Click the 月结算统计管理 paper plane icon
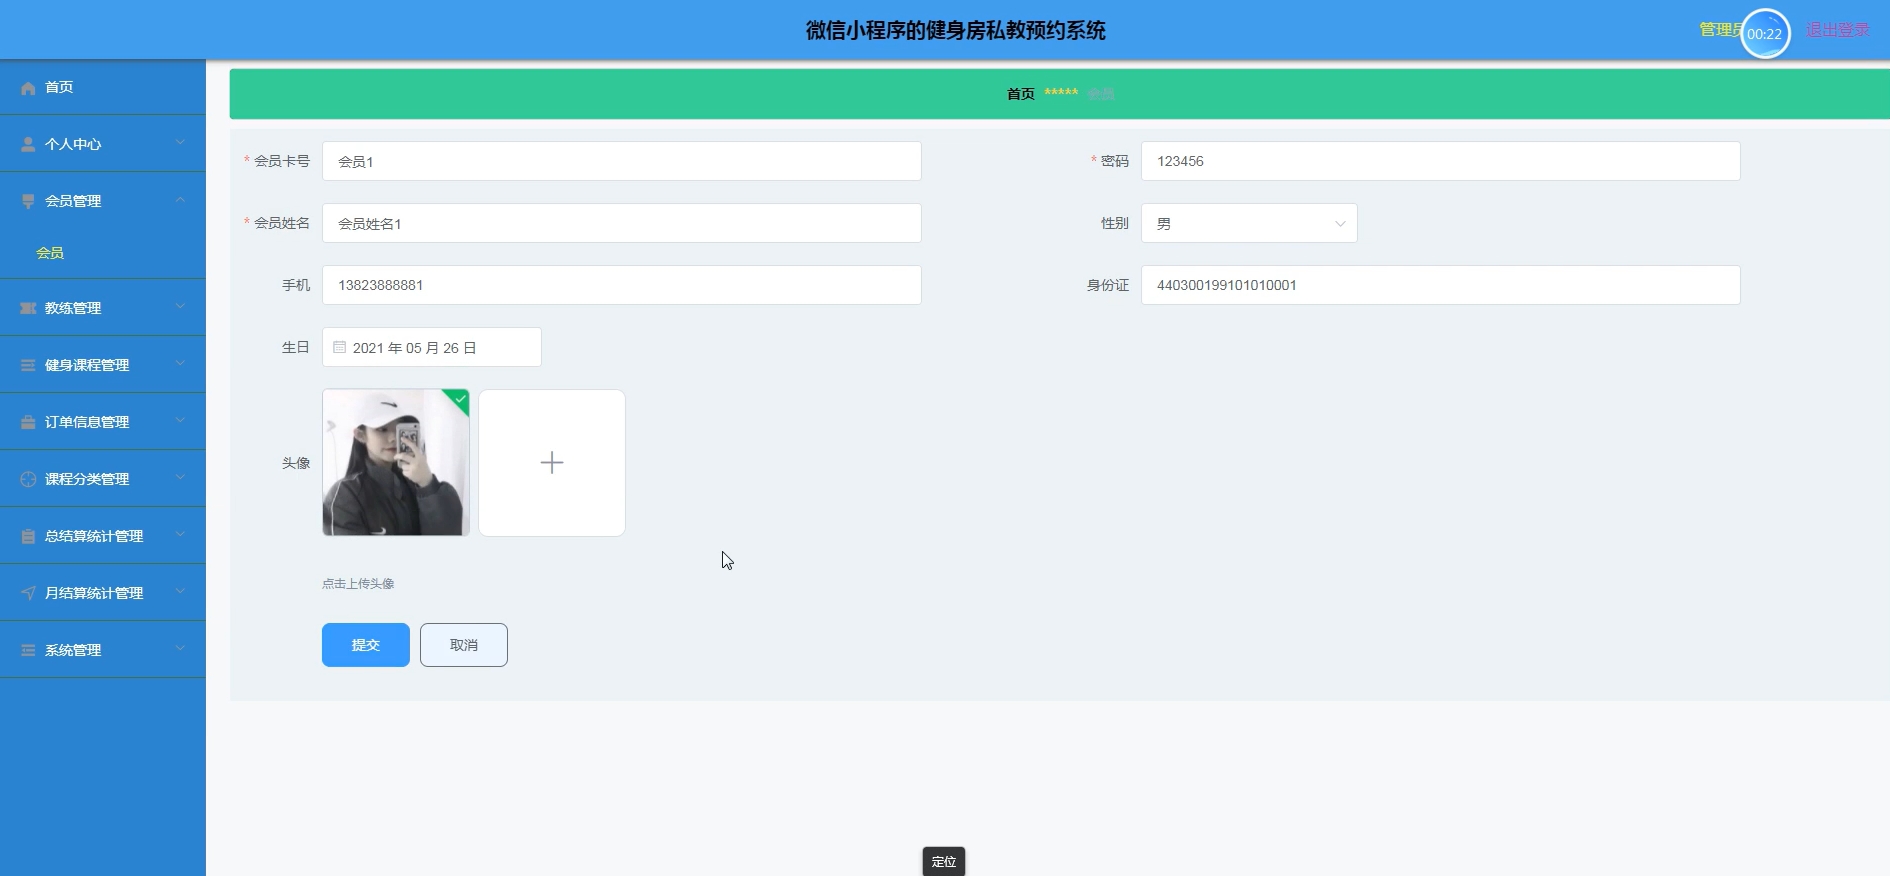This screenshot has width=1890, height=876. coord(28,593)
